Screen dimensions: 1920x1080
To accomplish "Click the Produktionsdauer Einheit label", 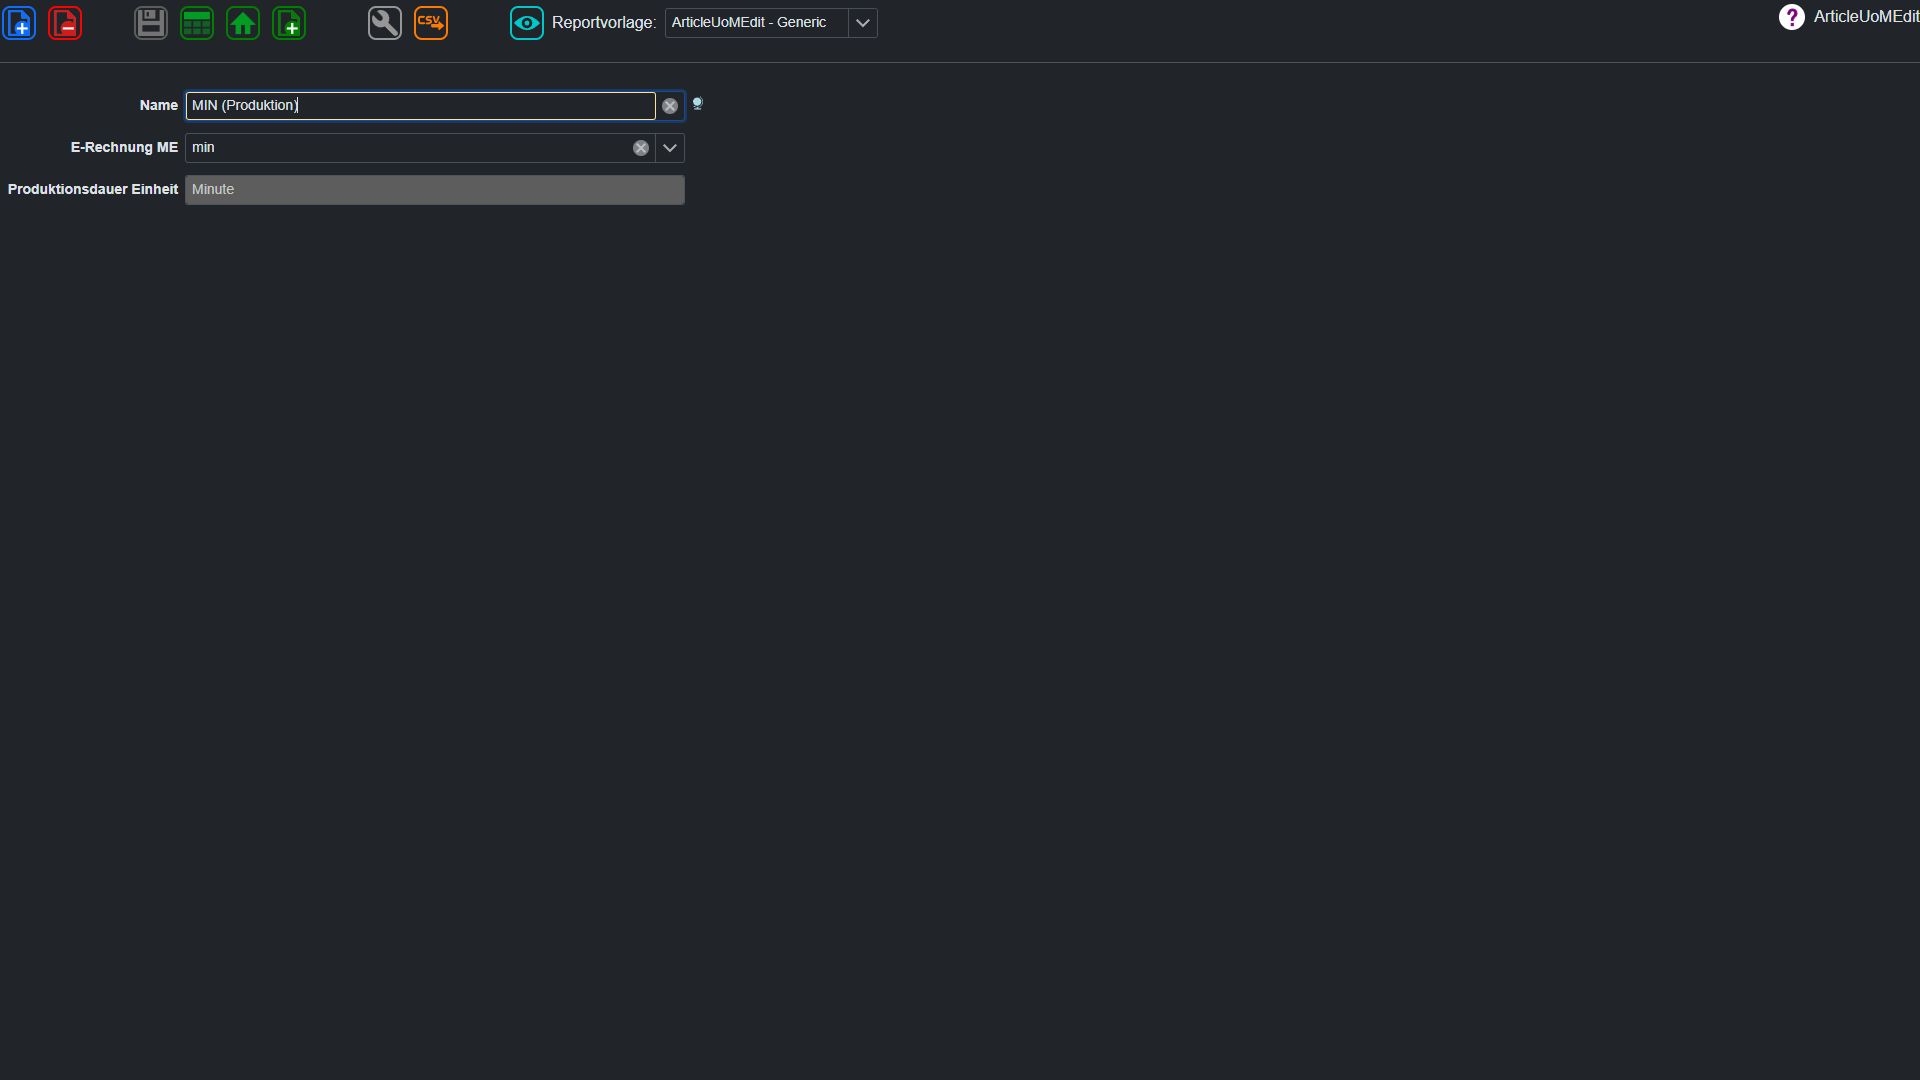I will point(93,190).
